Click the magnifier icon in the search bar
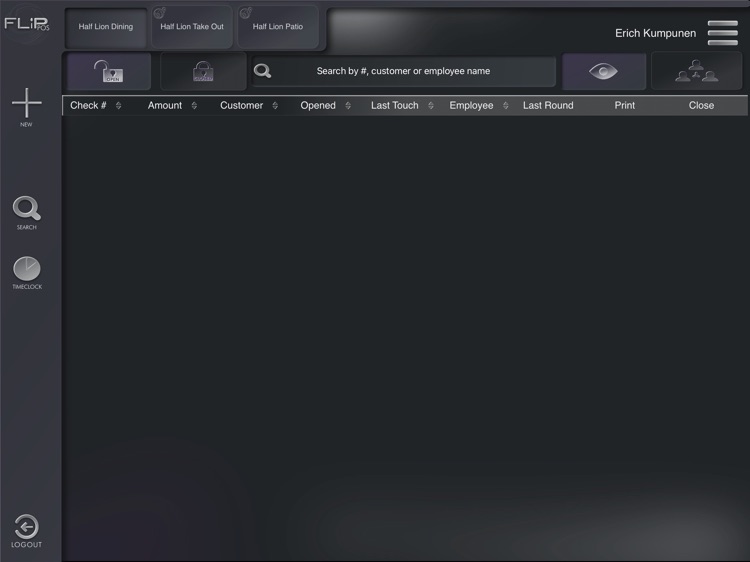The width and height of the screenshot is (750, 562). (x=263, y=71)
